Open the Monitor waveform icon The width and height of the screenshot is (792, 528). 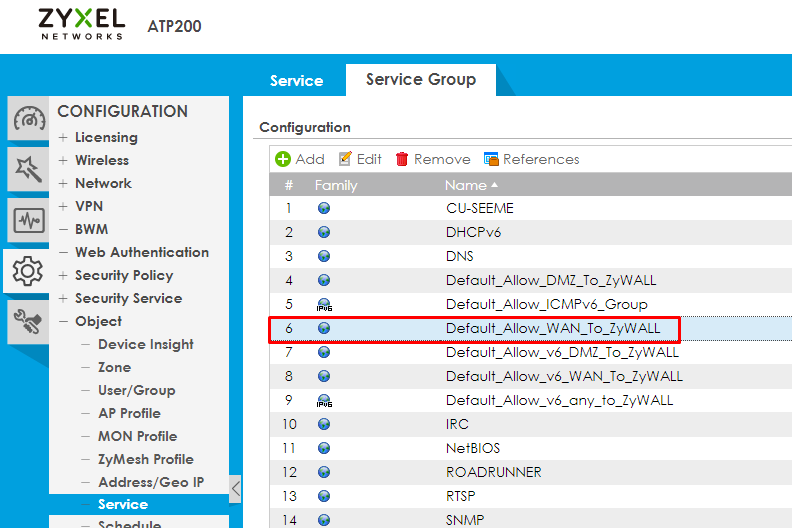click(29, 220)
